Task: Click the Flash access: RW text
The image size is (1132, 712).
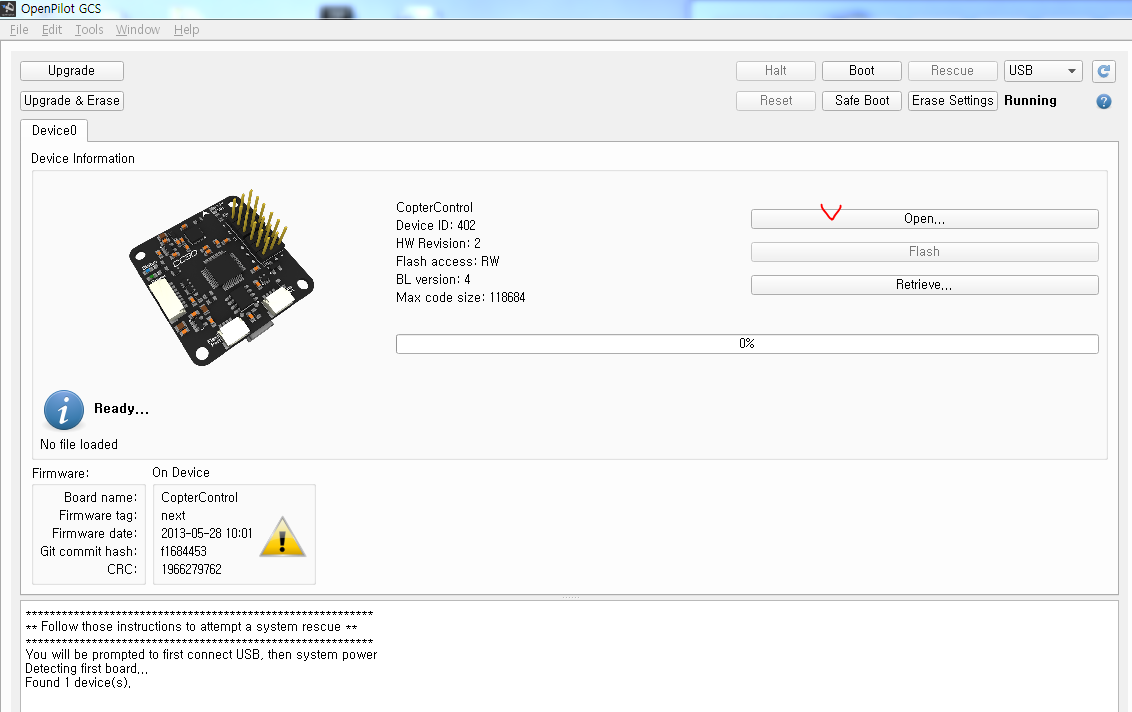Action: (448, 261)
